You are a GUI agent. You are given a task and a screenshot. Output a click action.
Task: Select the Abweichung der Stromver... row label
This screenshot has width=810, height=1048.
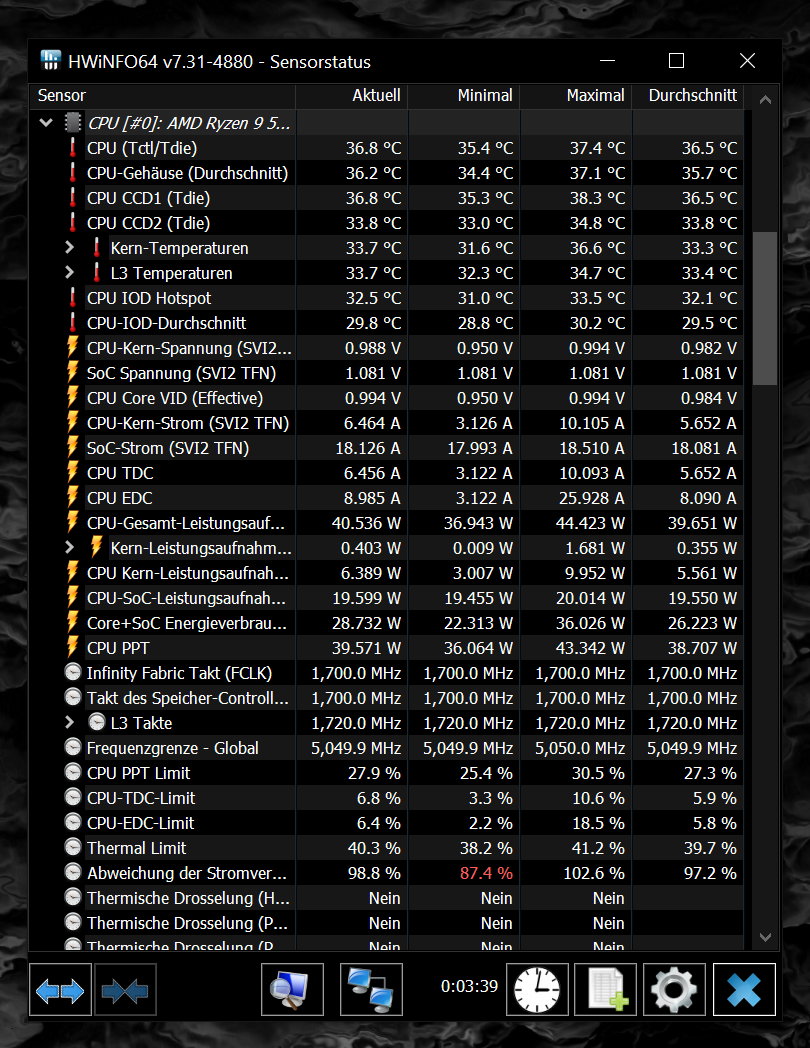point(186,873)
